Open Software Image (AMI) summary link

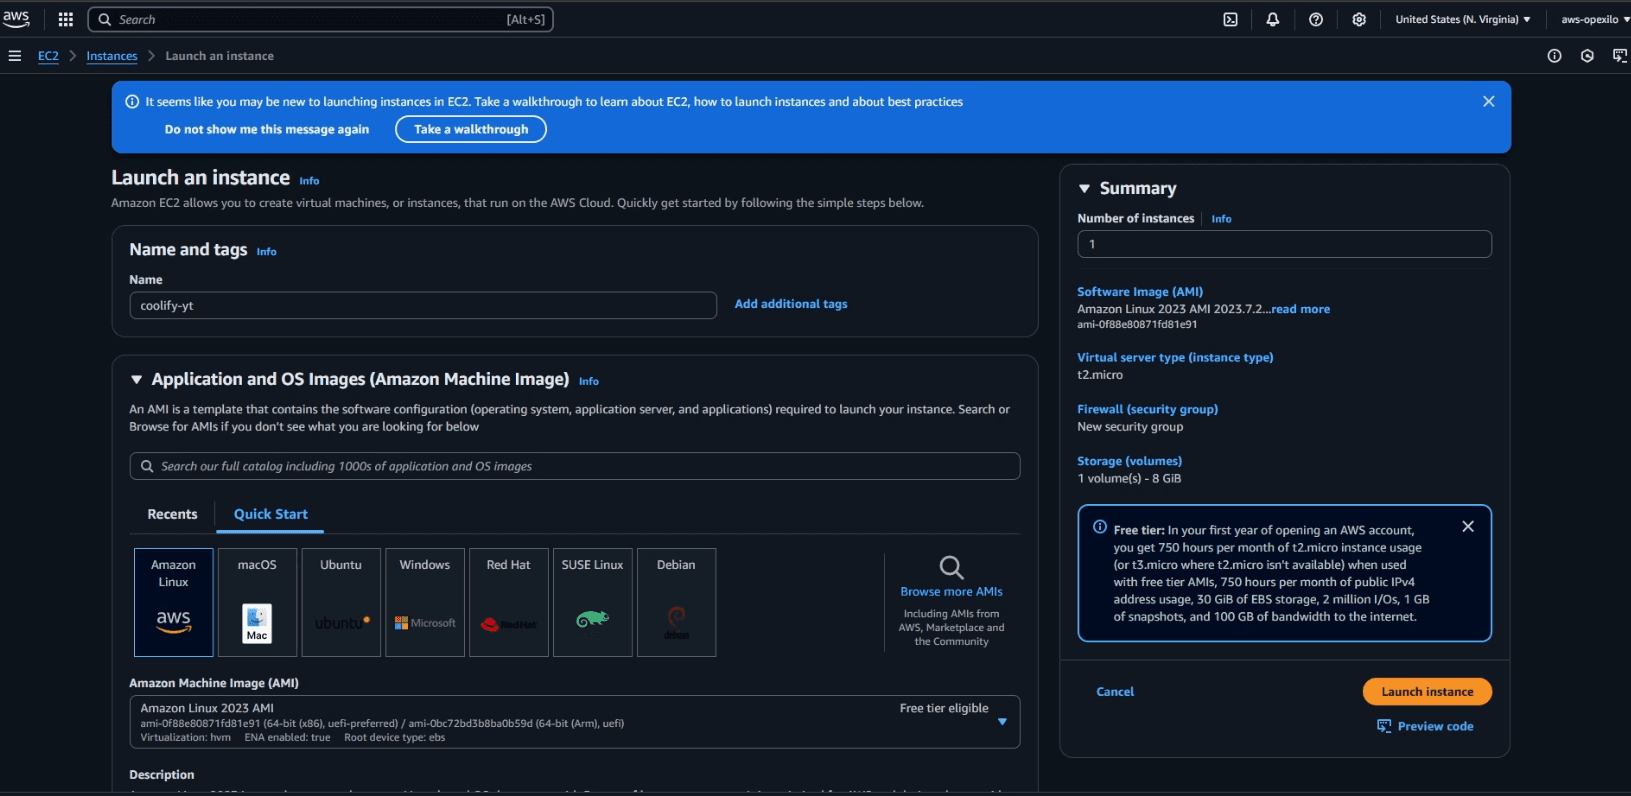[x=1140, y=292]
